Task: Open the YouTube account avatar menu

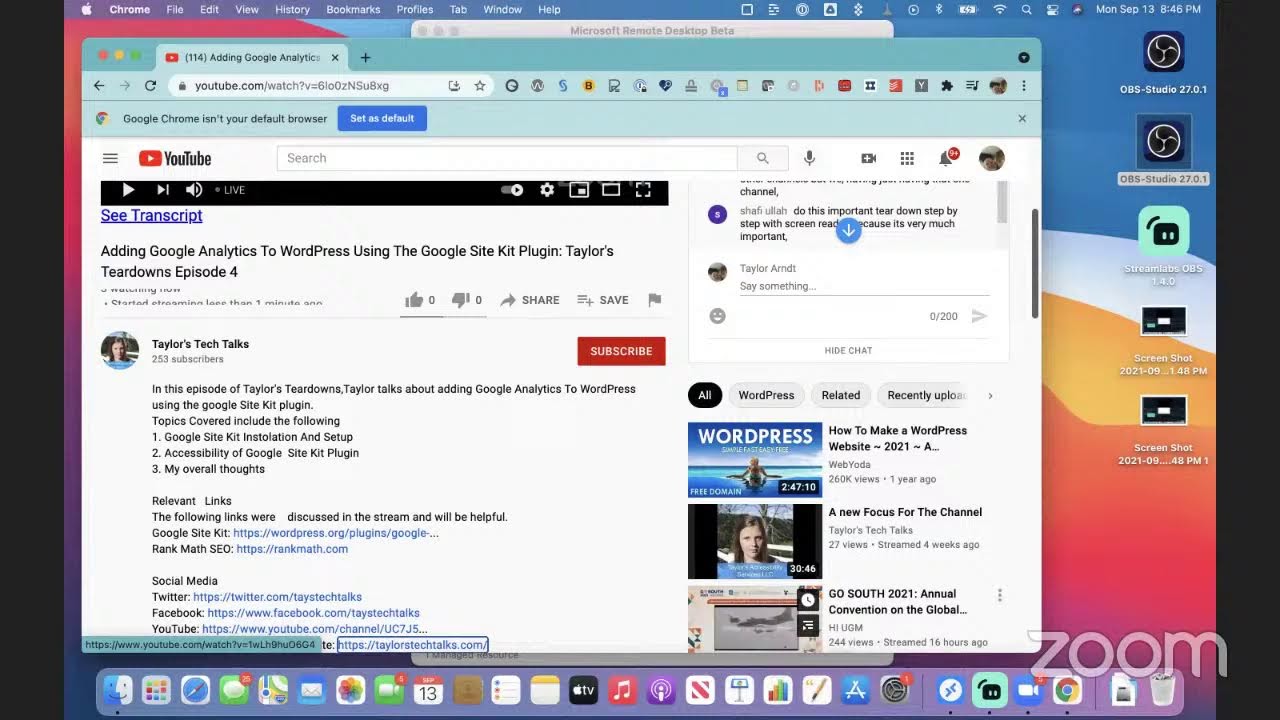Action: tap(992, 158)
